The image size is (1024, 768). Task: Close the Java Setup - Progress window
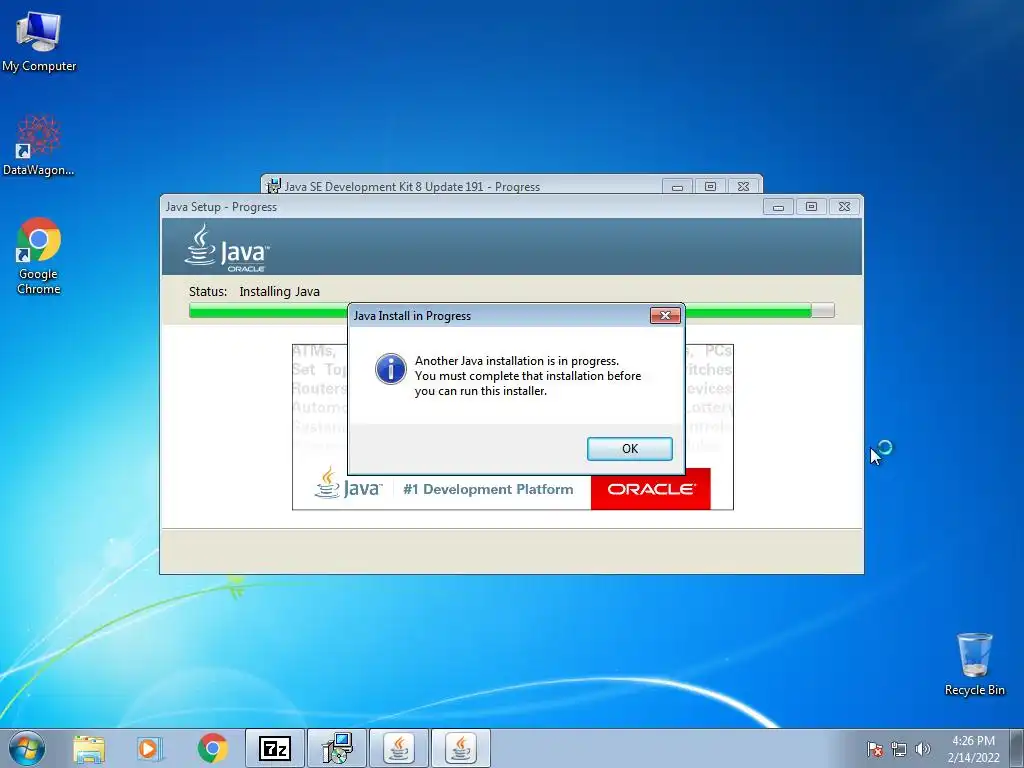click(x=844, y=207)
